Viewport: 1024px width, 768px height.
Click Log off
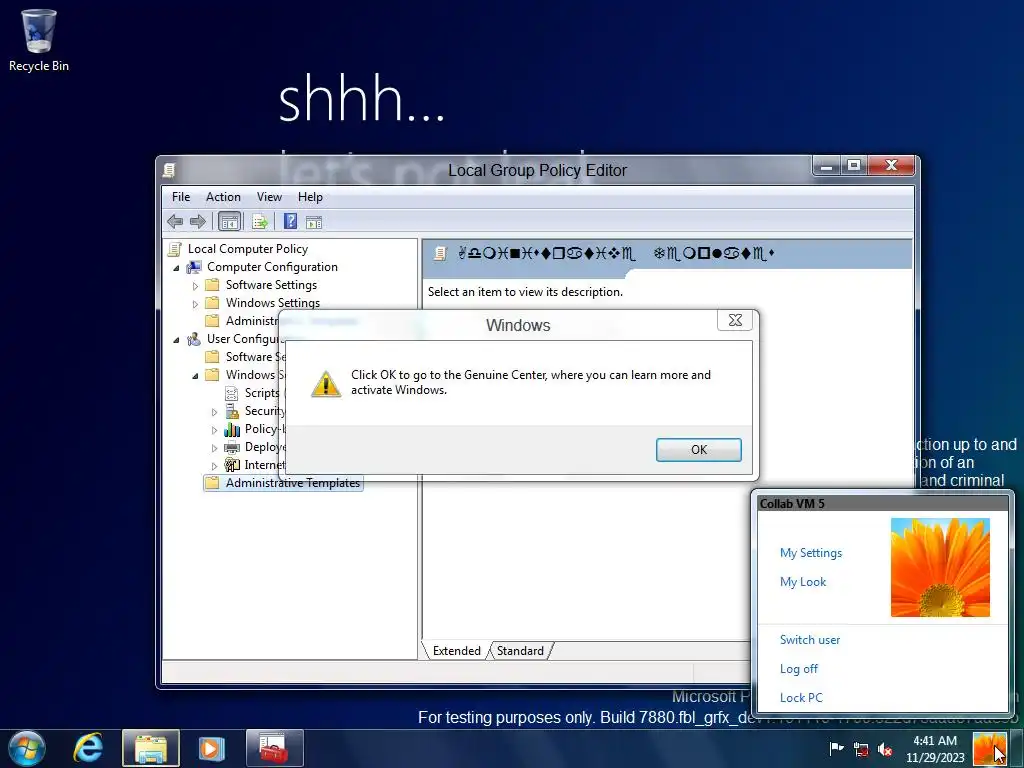coord(798,668)
